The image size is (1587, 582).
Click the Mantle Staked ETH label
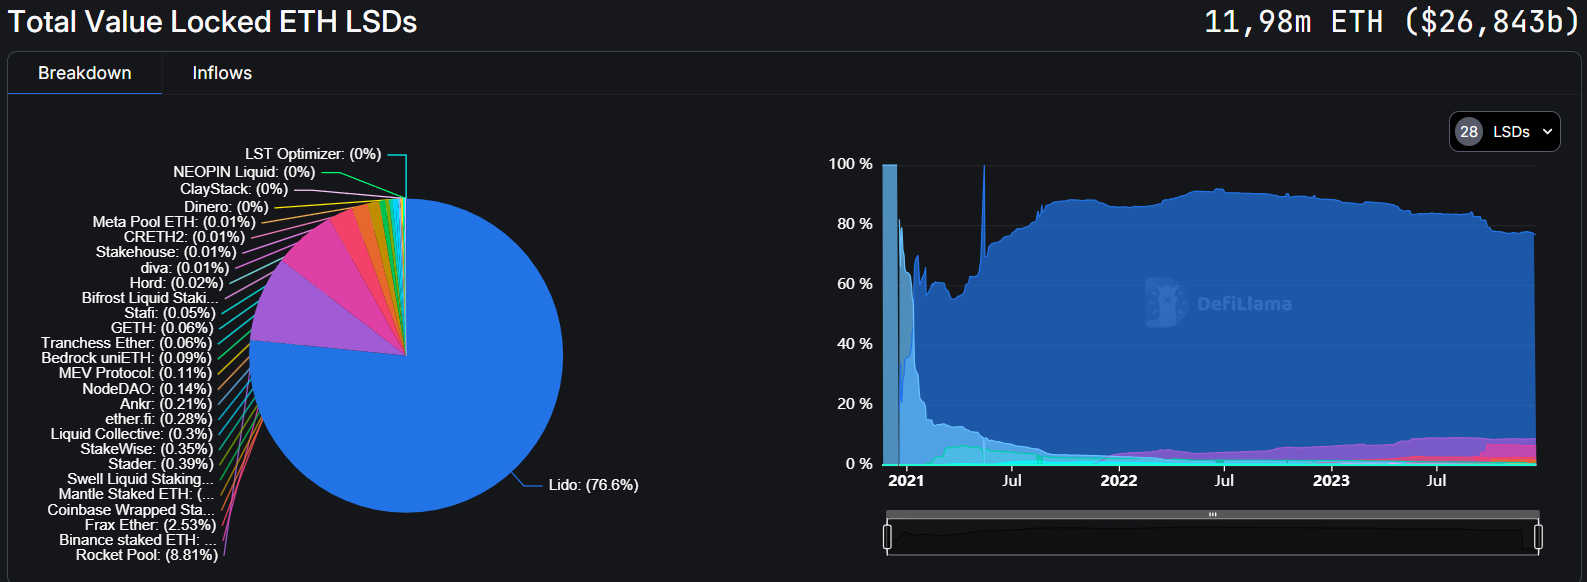pyautogui.click(x=136, y=494)
